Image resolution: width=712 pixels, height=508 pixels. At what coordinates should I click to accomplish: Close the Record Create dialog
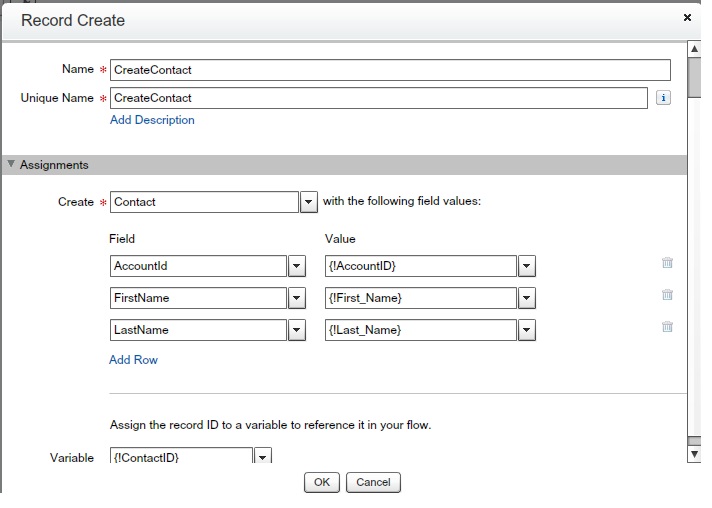(687, 18)
